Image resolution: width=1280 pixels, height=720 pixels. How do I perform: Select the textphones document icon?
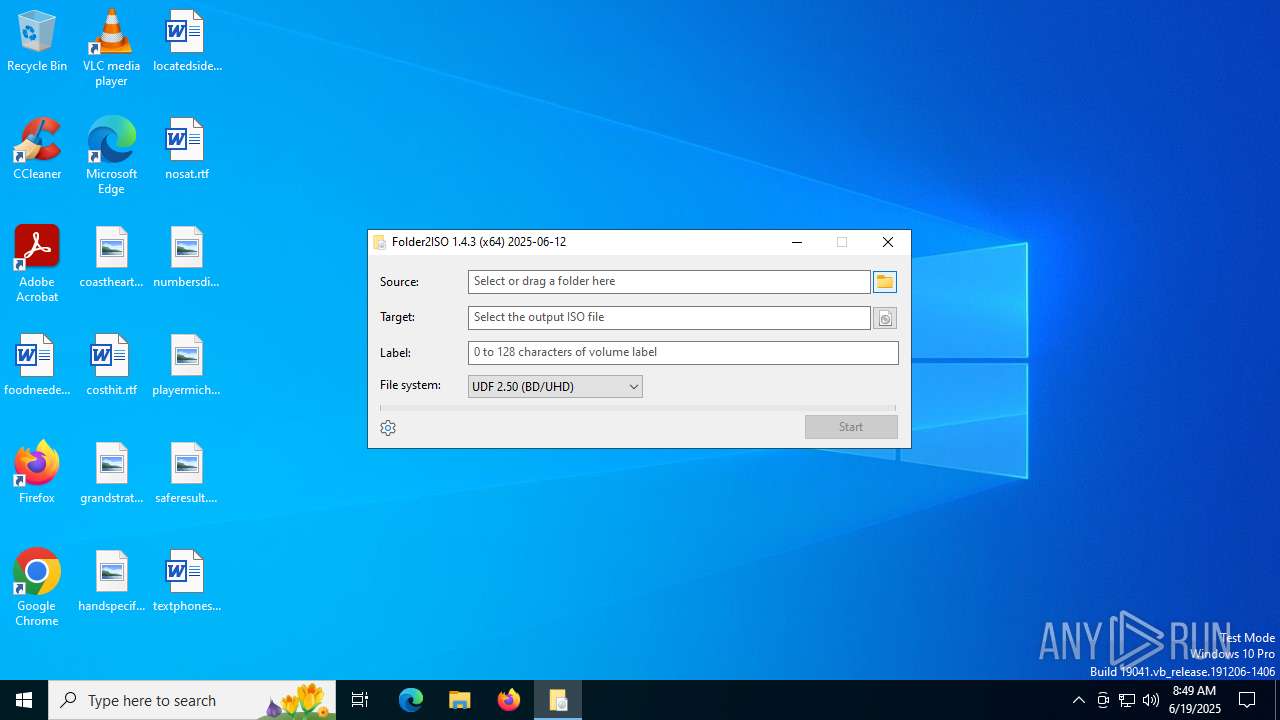point(186,582)
